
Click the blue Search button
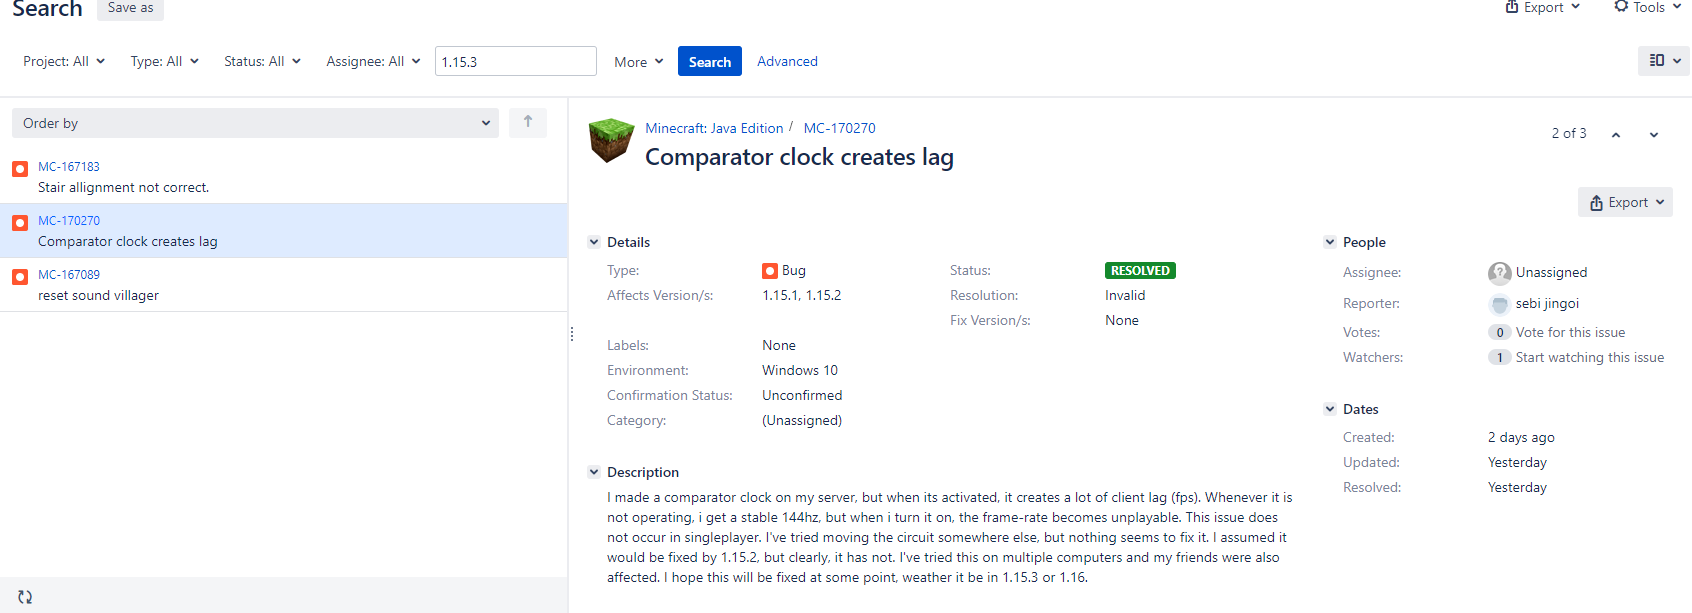(x=709, y=62)
